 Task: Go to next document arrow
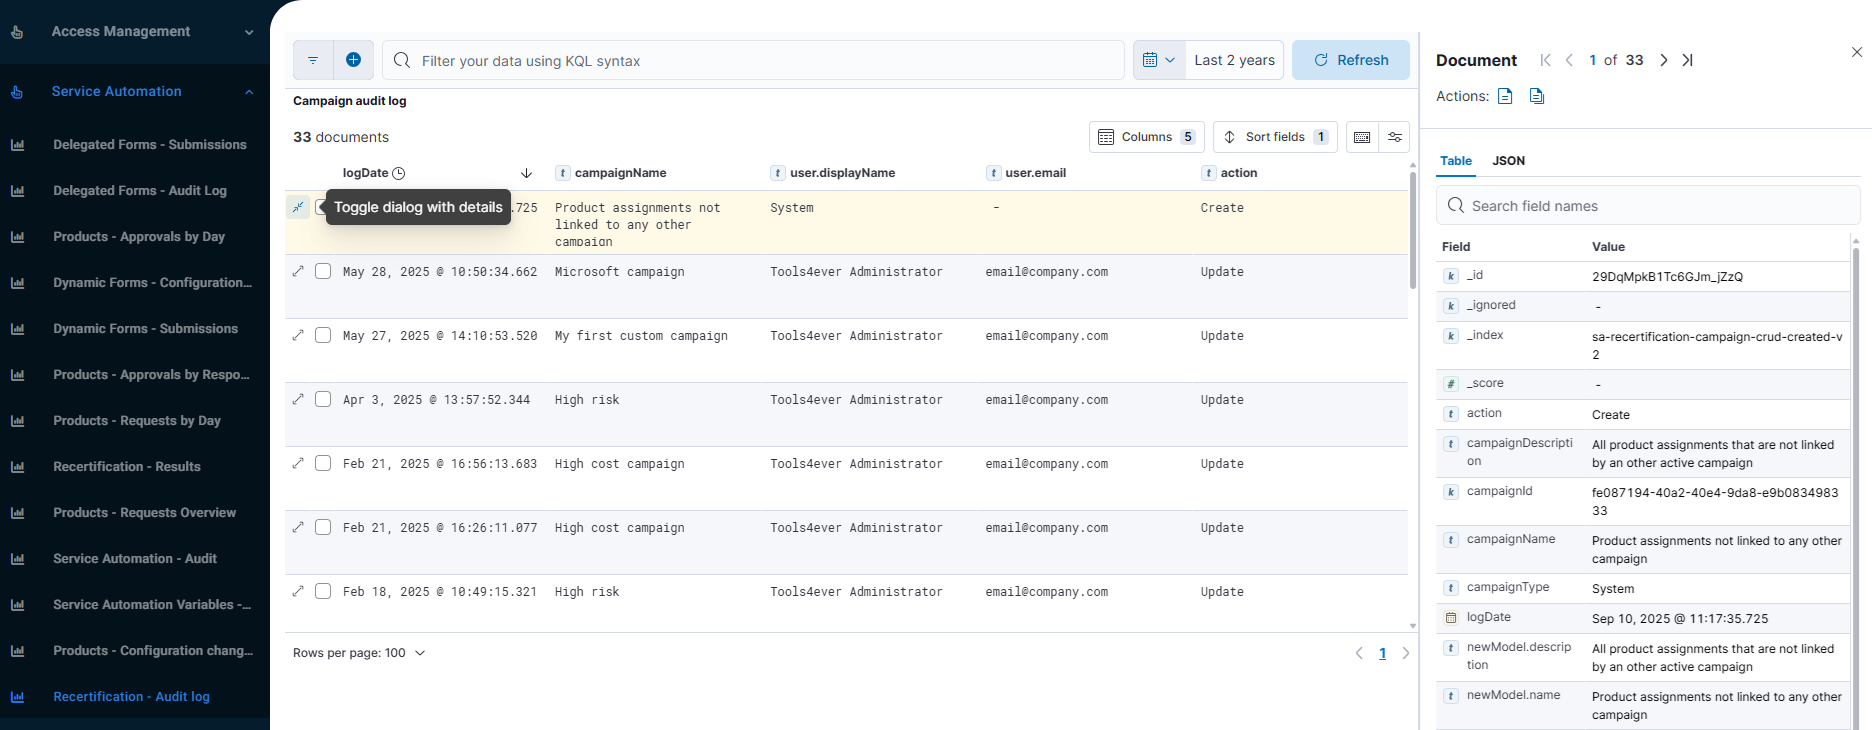point(1663,60)
